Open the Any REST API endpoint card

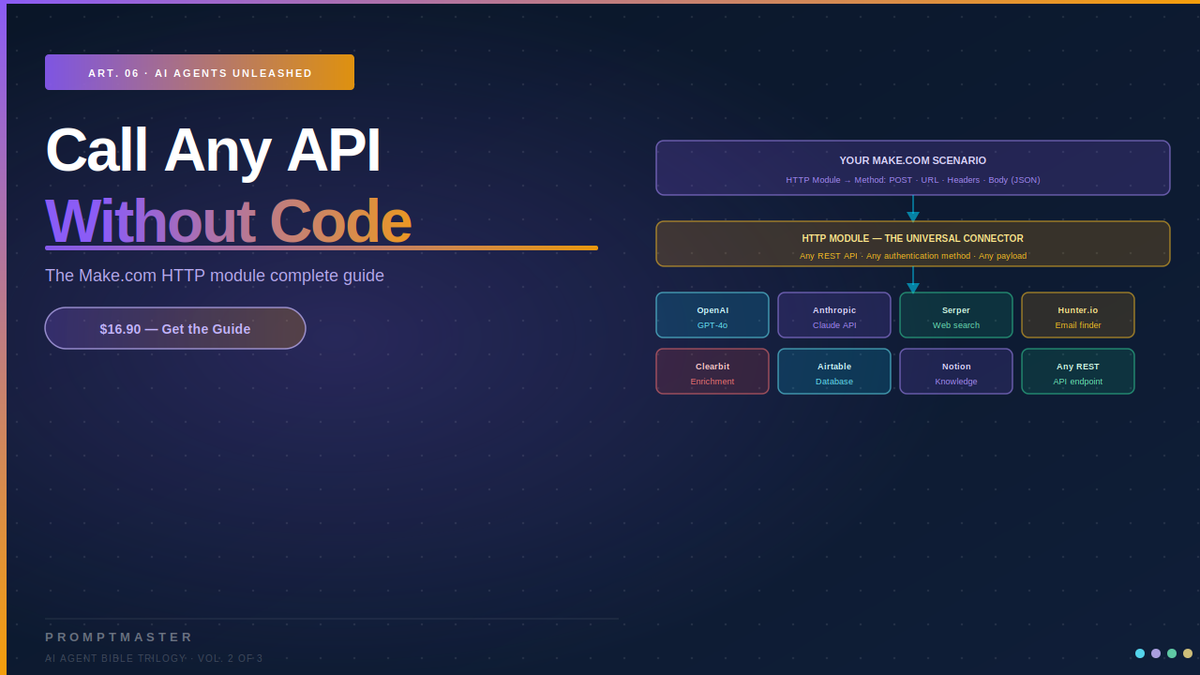(1078, 371)
